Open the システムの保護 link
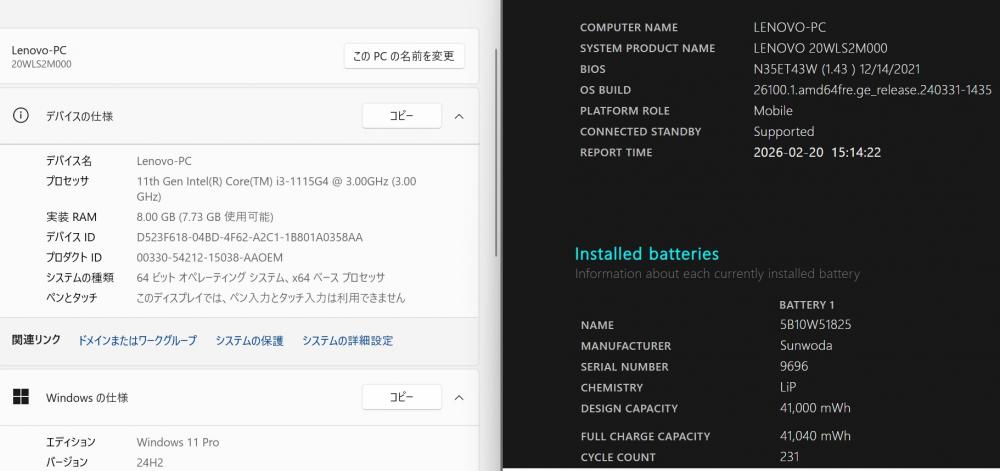 tap(249, 341)
